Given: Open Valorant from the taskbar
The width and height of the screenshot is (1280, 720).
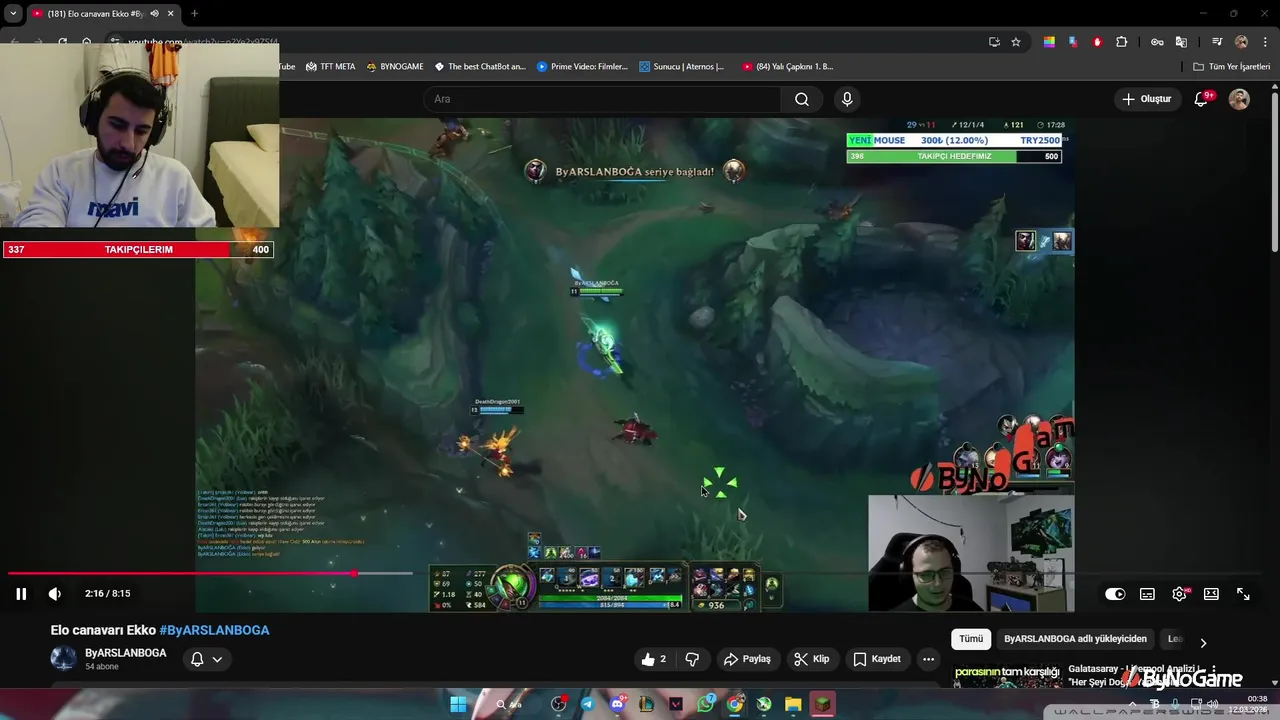Looking at the screenshot, I should coord(676,705).
